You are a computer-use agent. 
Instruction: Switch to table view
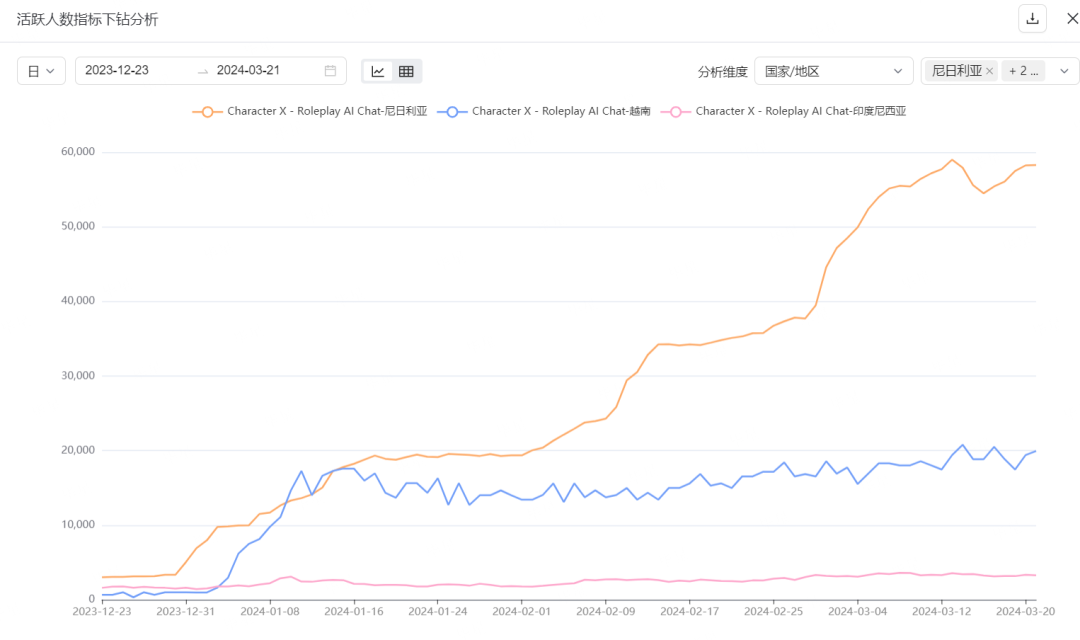click(x=406, y=71)
